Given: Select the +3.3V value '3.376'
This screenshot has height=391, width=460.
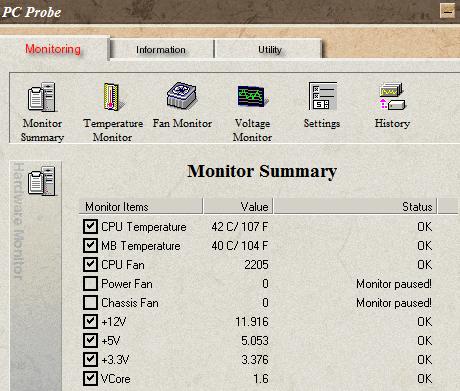Looking at the screenshot, I should [x=255, y=360].
